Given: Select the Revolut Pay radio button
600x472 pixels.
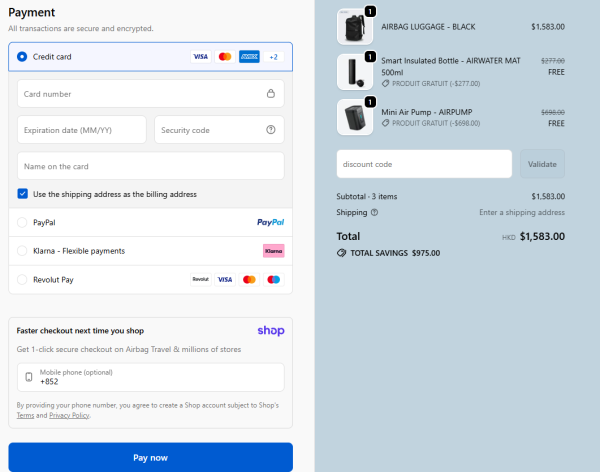Looking at the screenshot, I should 22,279.
